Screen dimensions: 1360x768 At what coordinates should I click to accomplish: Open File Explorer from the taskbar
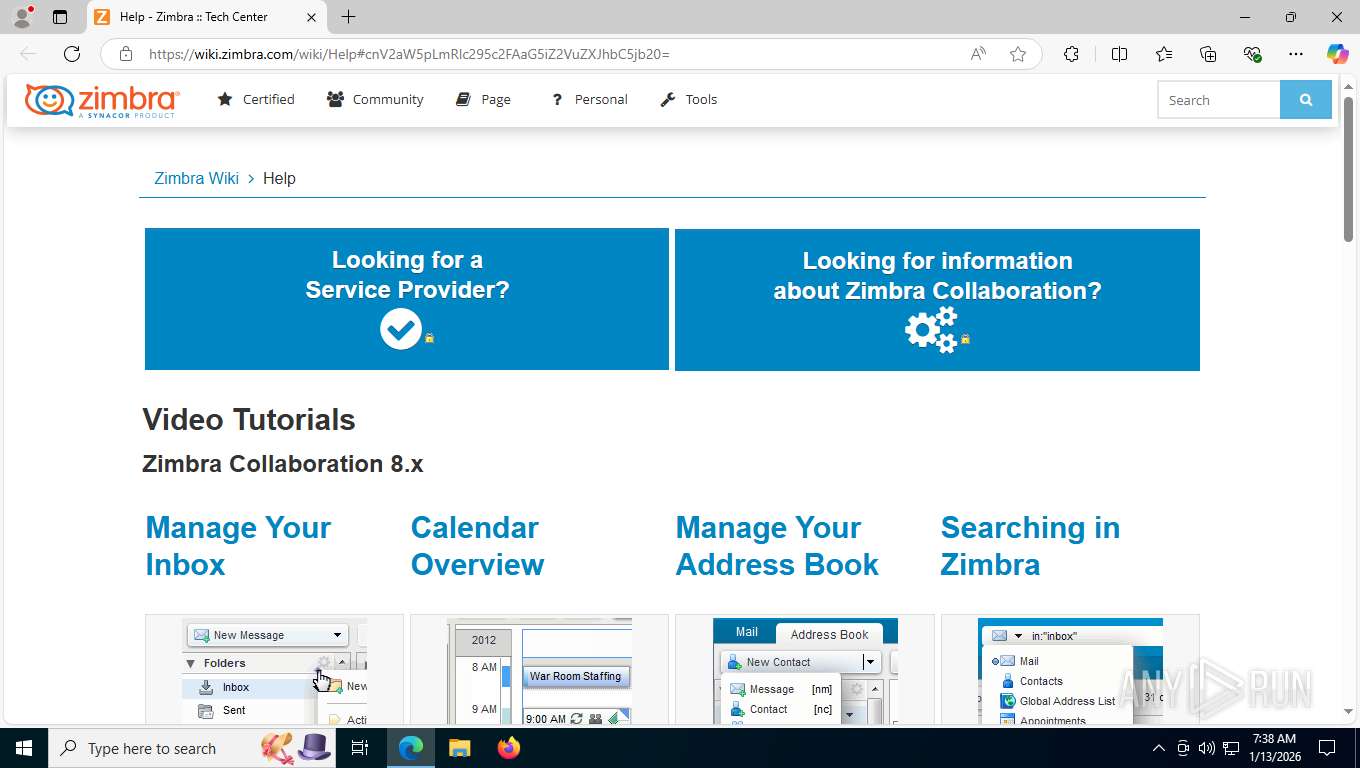[459, 748]
